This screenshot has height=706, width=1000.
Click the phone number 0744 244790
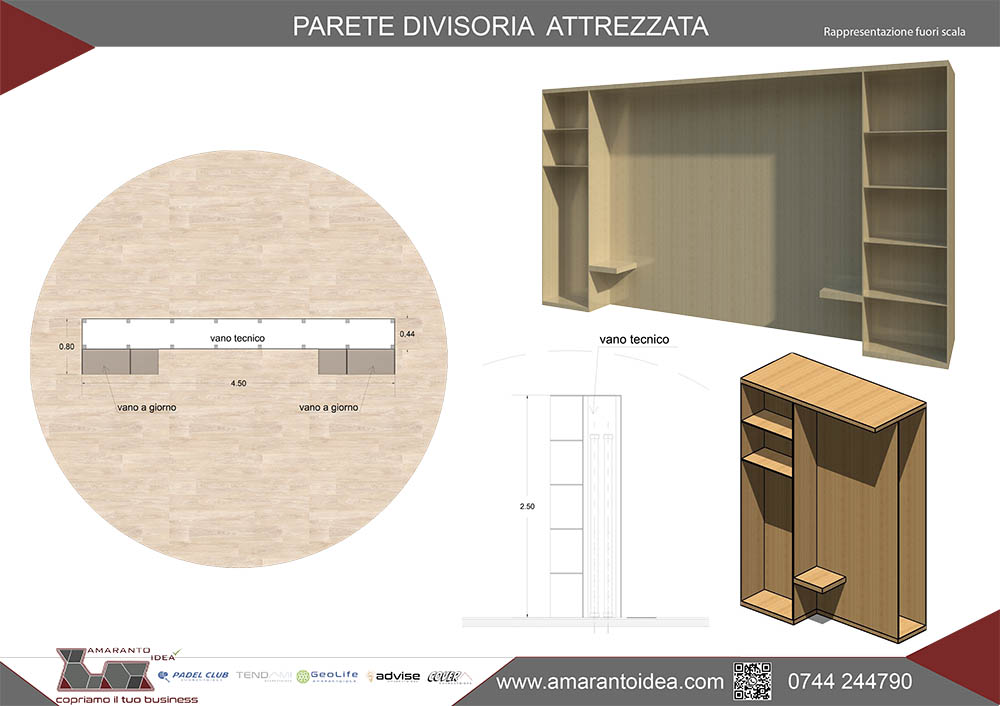click(x=849, y=682)
